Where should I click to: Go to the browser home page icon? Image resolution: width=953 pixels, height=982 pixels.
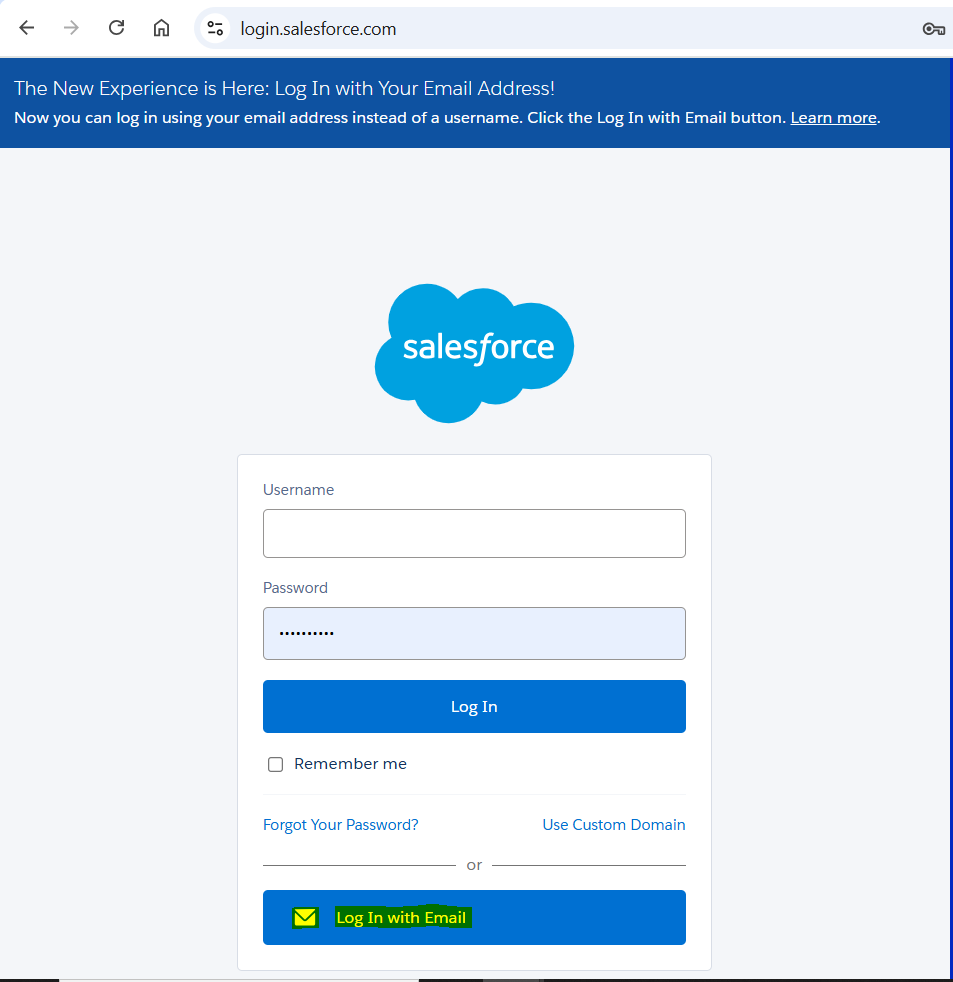[162, 28]
